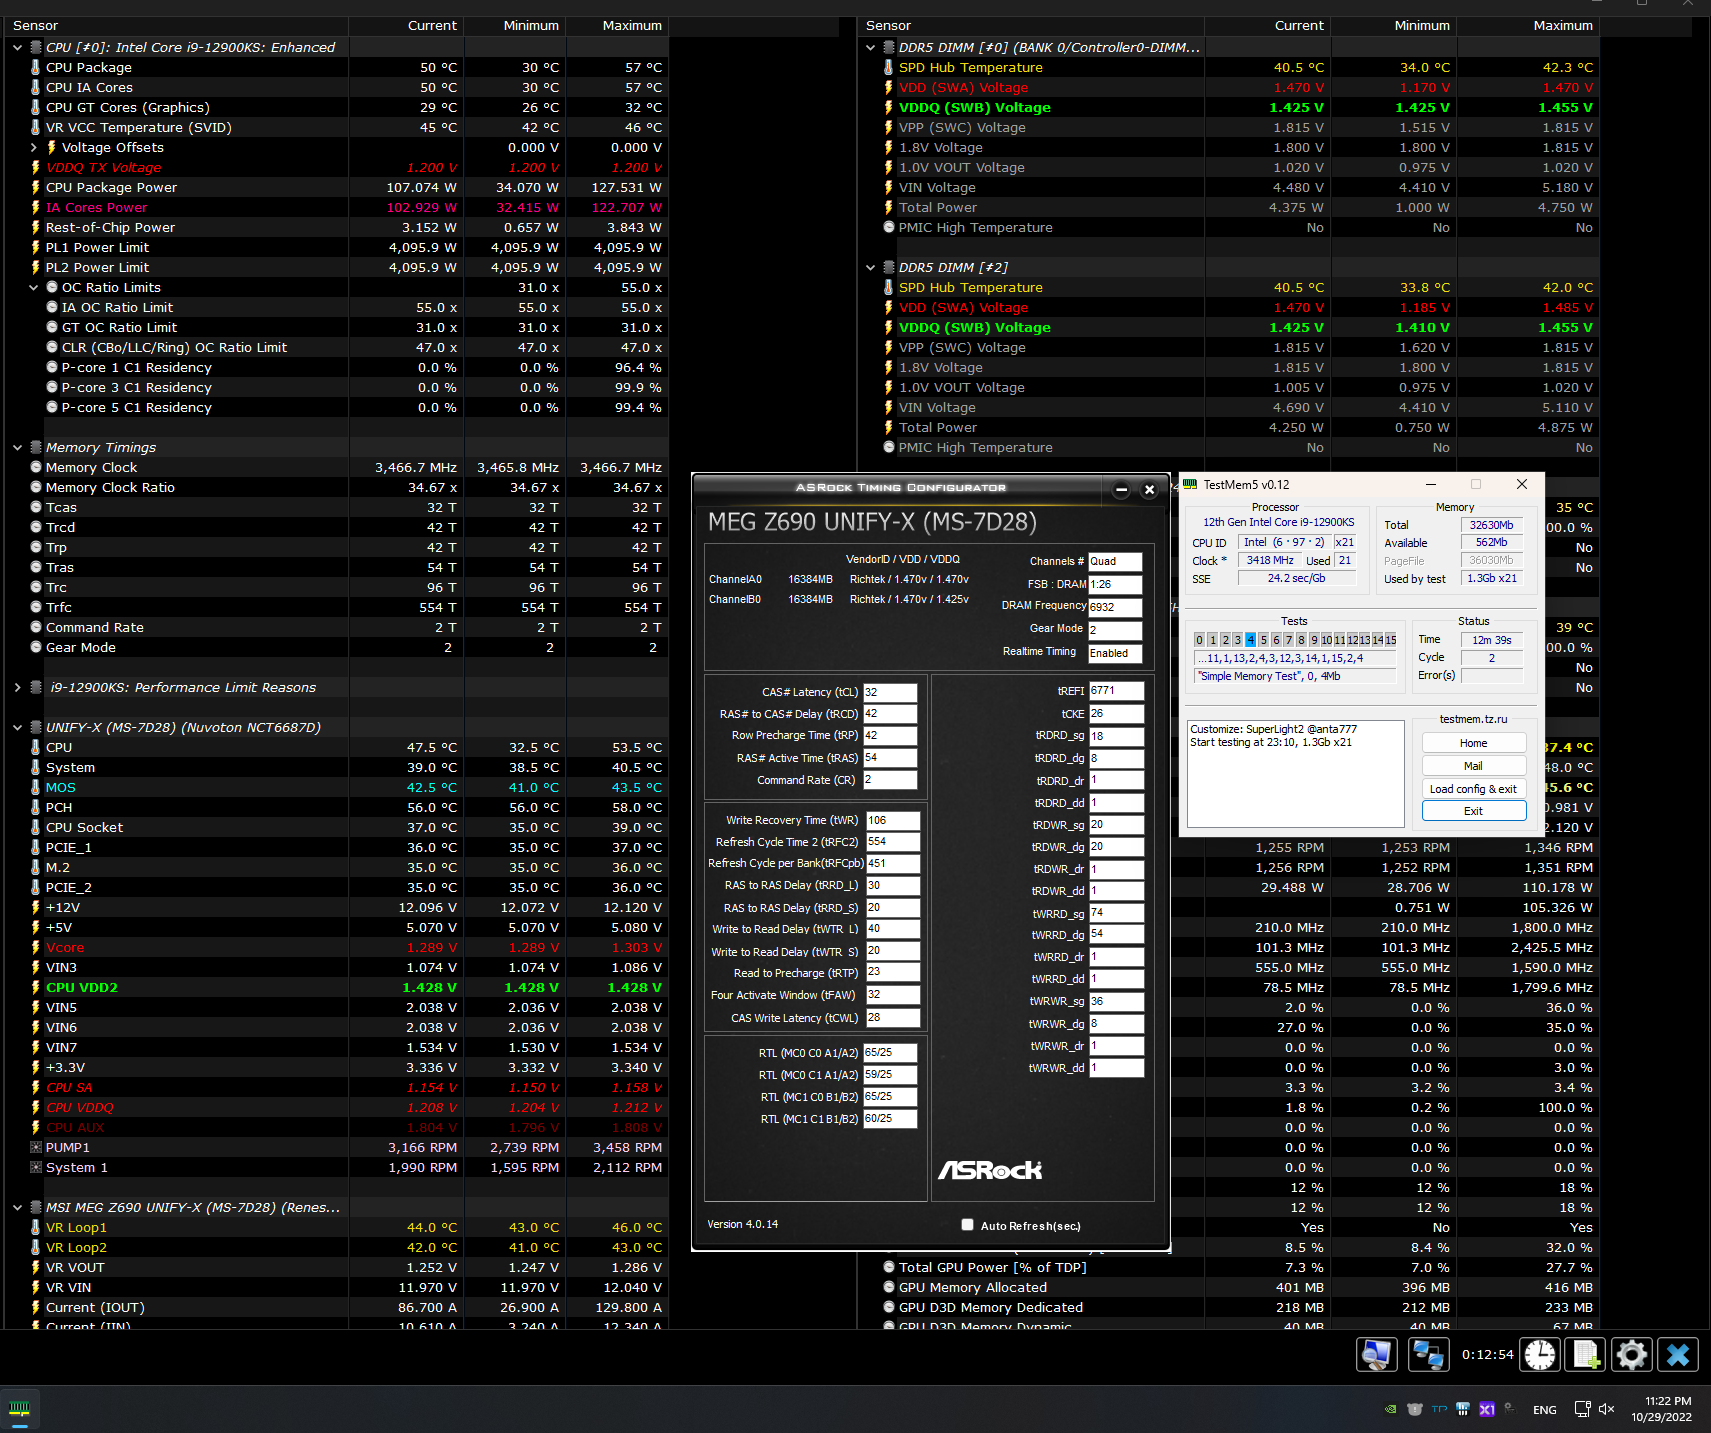Open the ENG language indicator
This screenshot has height=1433, width=1711.
pyautogui.click(x=1544, y=1409)
